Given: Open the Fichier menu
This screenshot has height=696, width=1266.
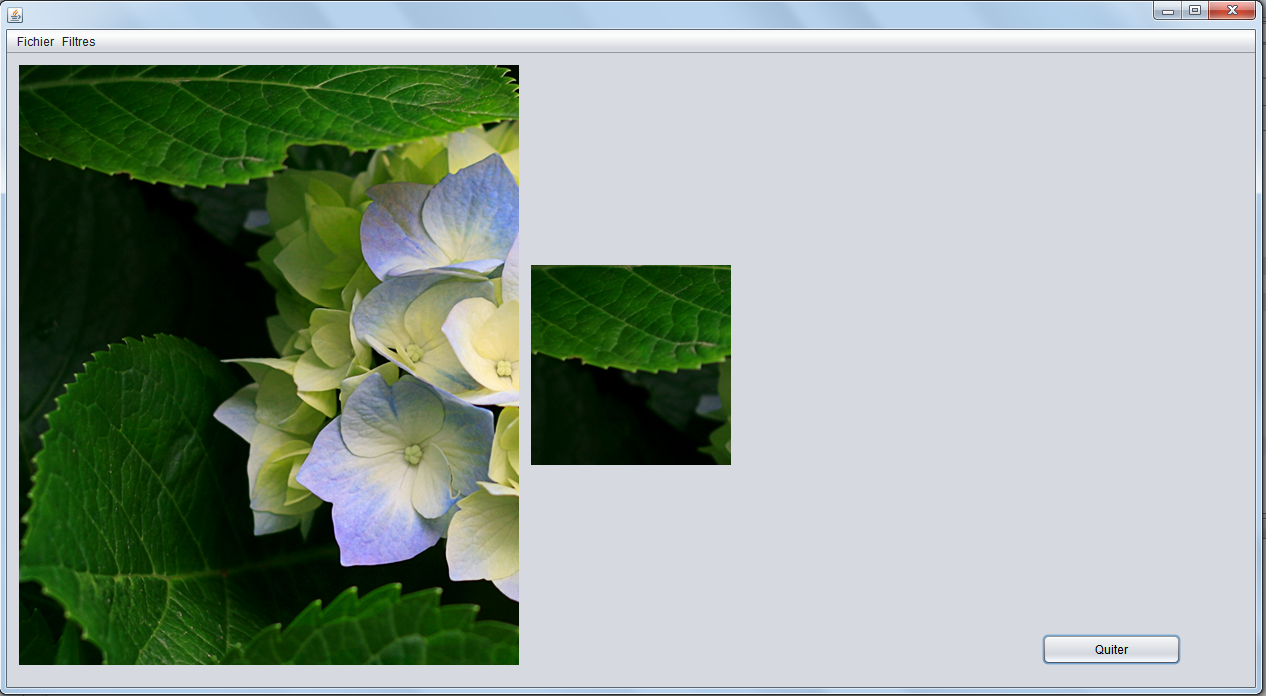Looking at the screenshot, I should point(35,42).
